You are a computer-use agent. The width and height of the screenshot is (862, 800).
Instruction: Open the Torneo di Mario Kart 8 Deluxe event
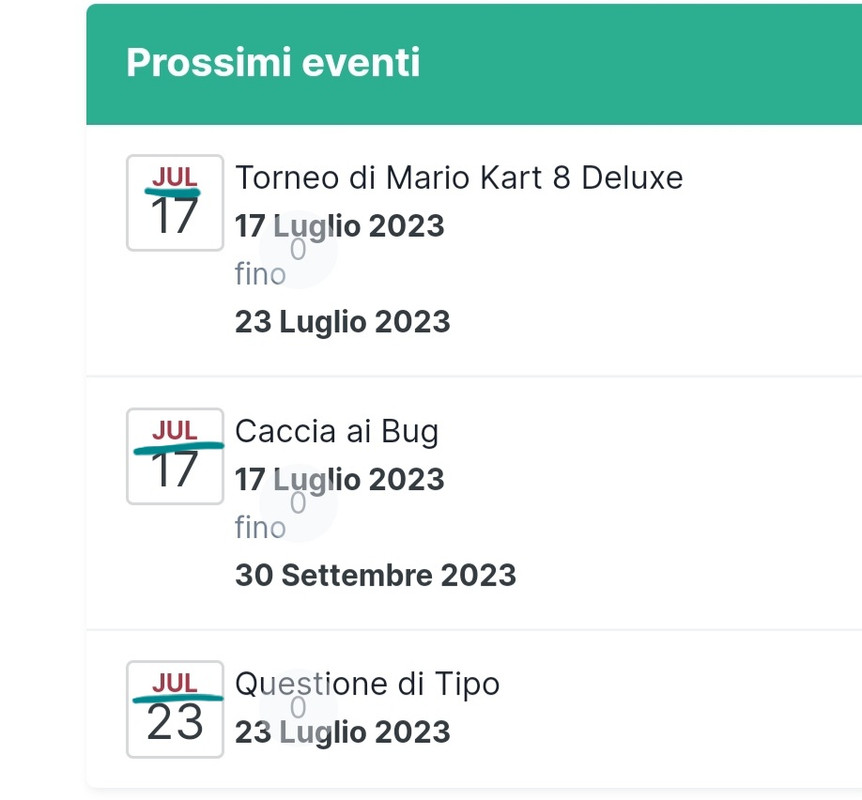pyautogui.click(x=459, y=178)
